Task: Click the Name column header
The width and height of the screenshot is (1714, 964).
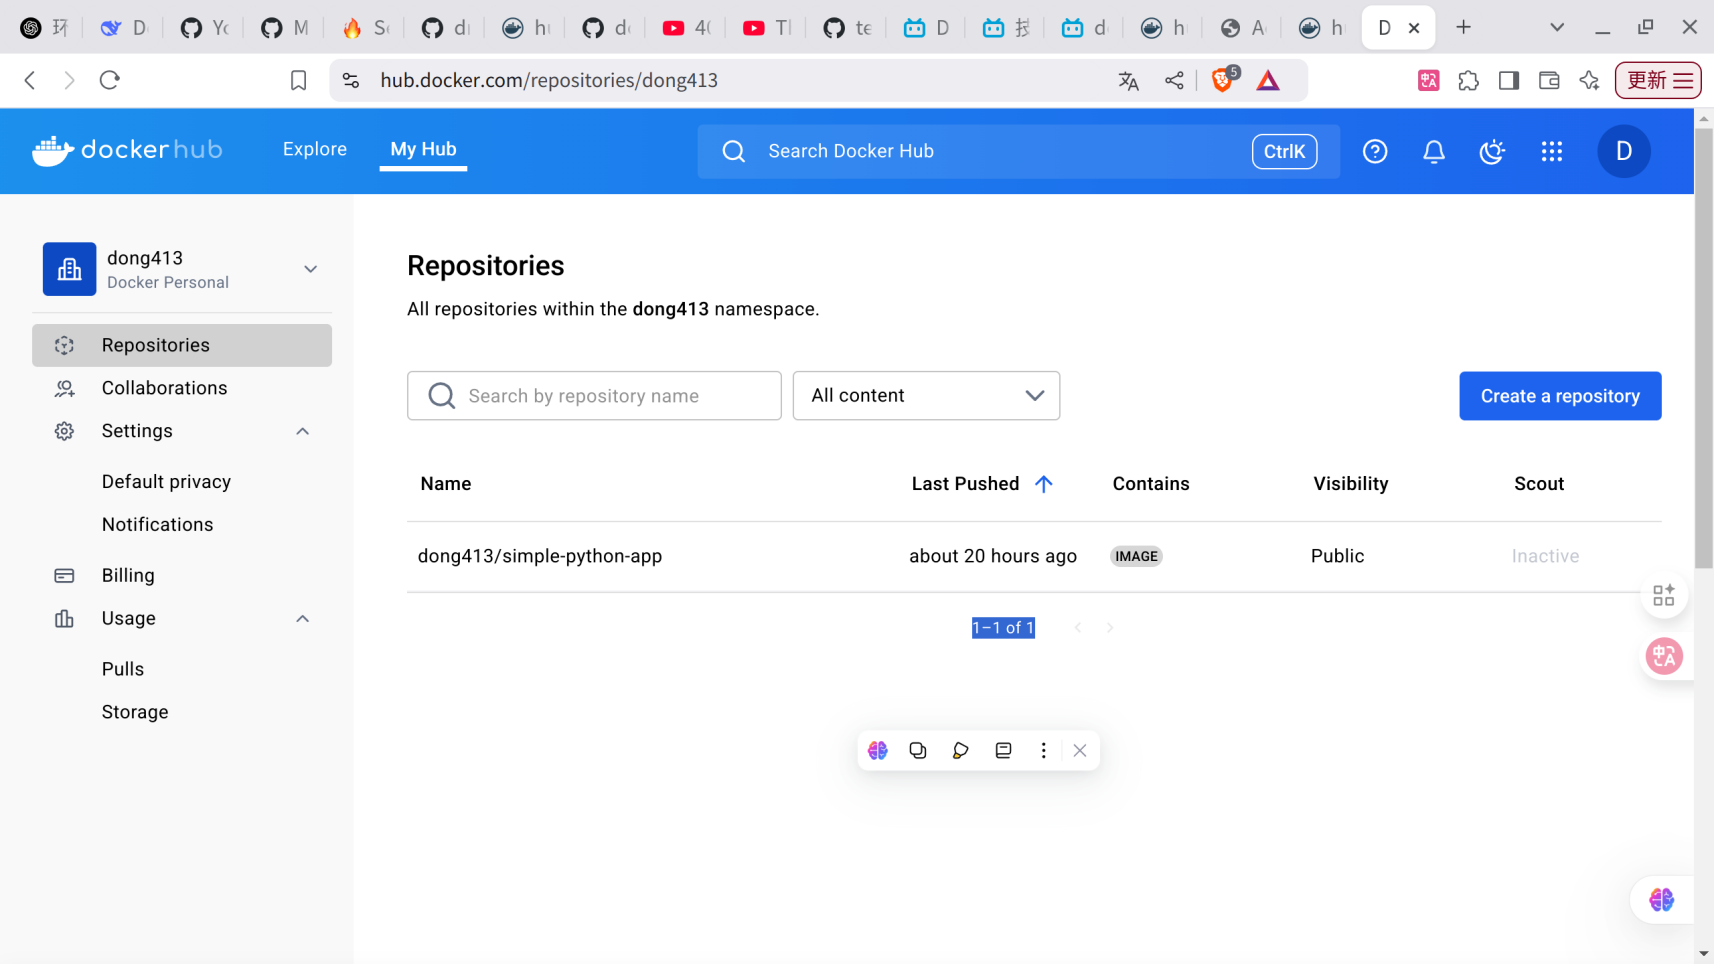Action: click(446, 484)
